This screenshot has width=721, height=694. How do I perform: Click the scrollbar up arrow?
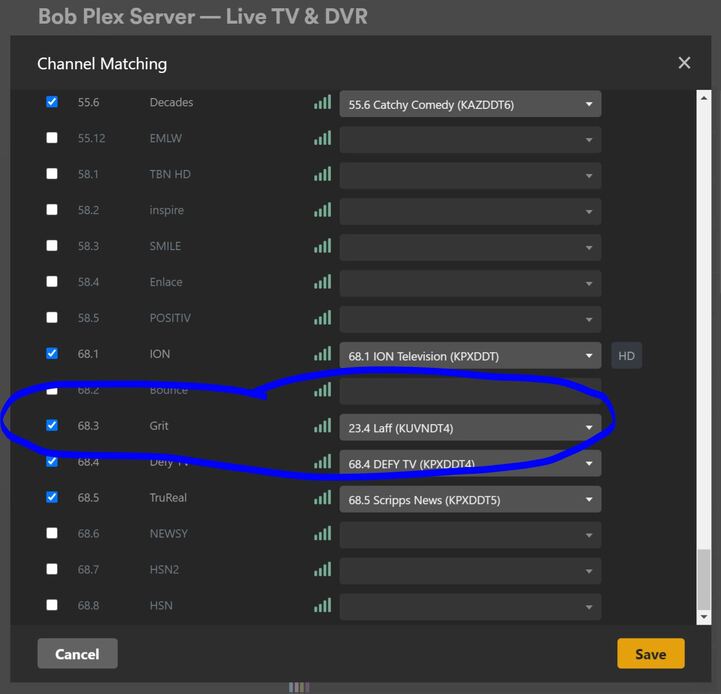click(x=704, y=98)
